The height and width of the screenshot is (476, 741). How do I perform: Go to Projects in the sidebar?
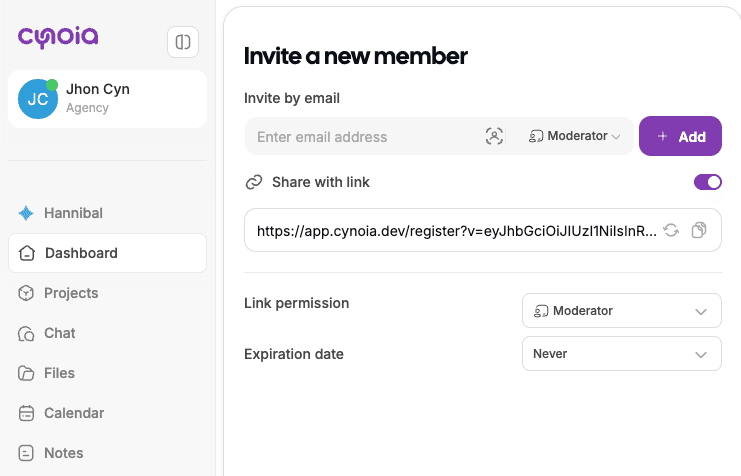[70, 293]
